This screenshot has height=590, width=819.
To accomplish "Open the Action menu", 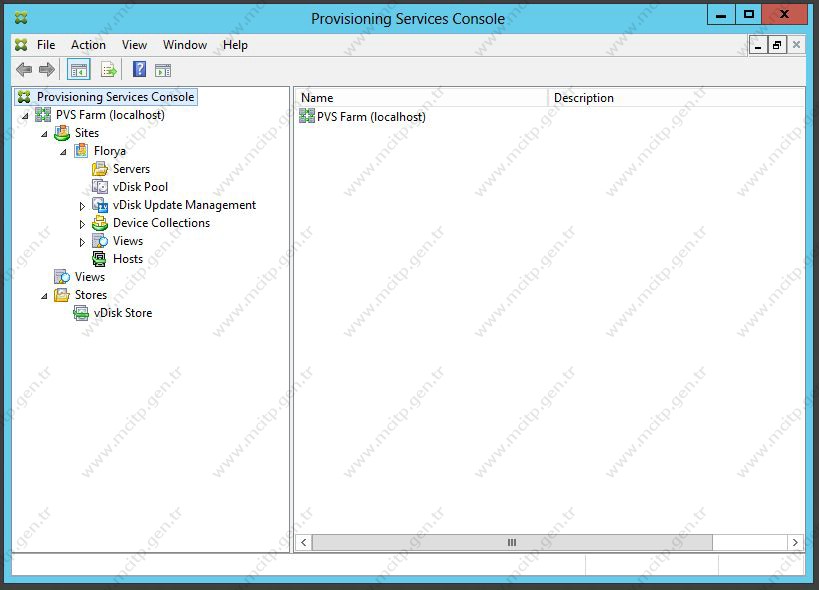I will pos(88,45).
